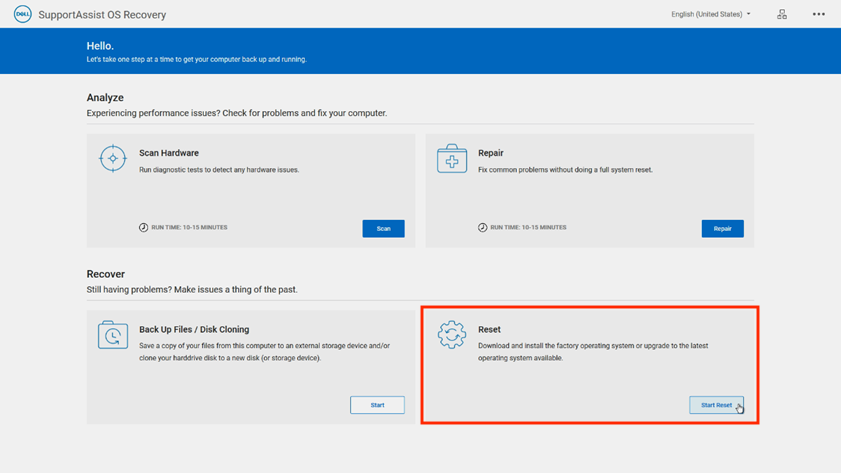Select the Back Up Files / Disk Cloning title

click(194, 329)
